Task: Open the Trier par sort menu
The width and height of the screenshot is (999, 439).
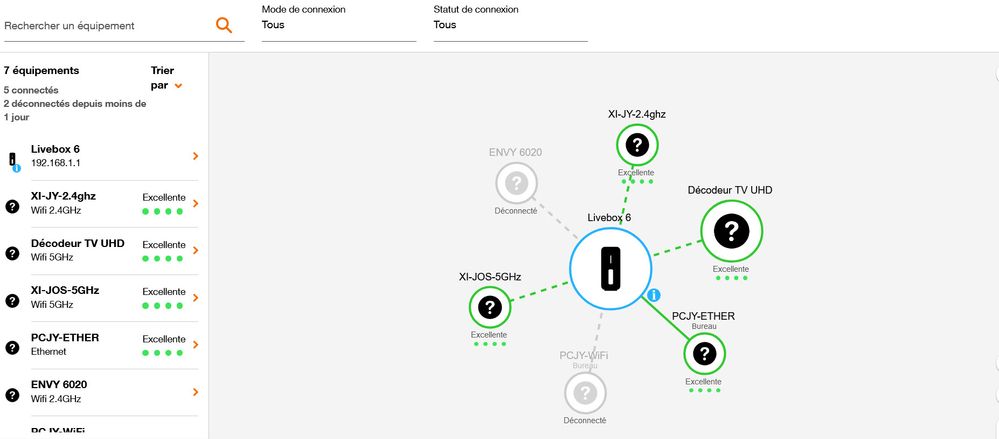Action: tap(166, 78)
